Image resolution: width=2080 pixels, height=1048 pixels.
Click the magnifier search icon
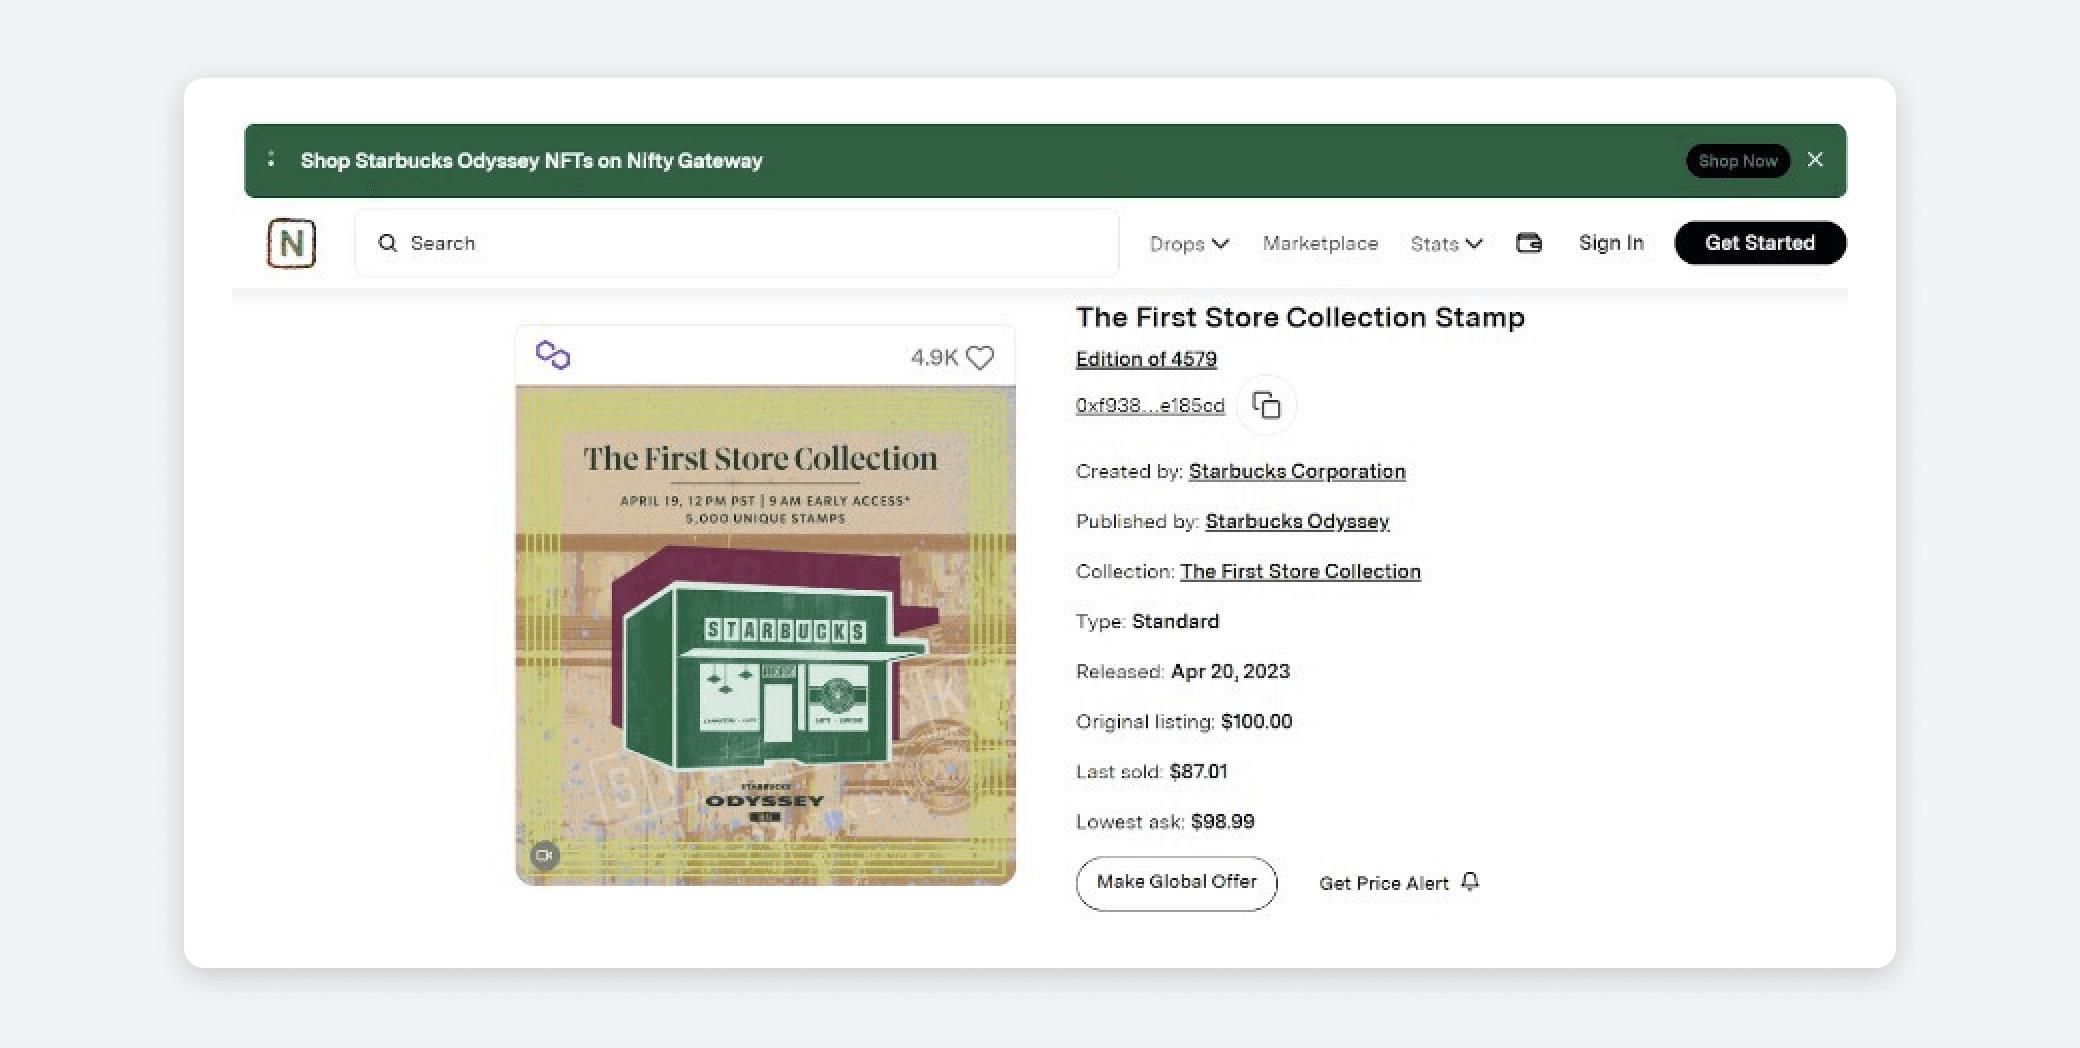pos(388,243)
